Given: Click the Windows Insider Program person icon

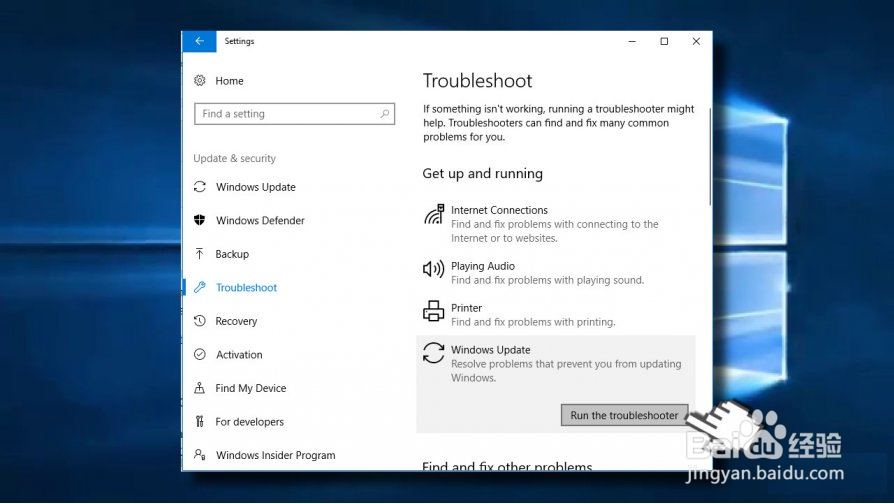Looking at the screenshot, I should 200,454.
